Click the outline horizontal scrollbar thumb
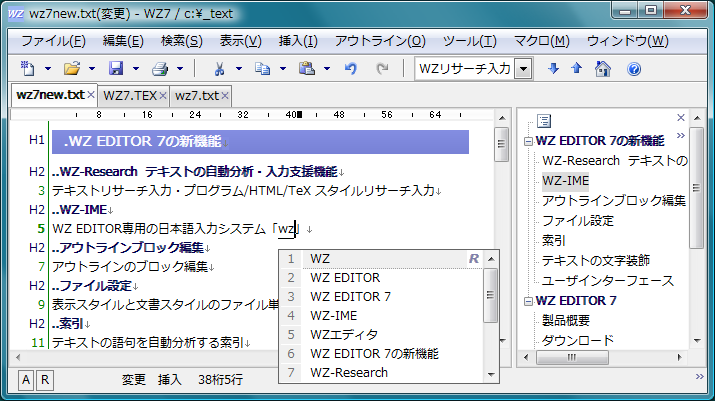Viewport: 715px width, 401px height. (x=572, y=358)
